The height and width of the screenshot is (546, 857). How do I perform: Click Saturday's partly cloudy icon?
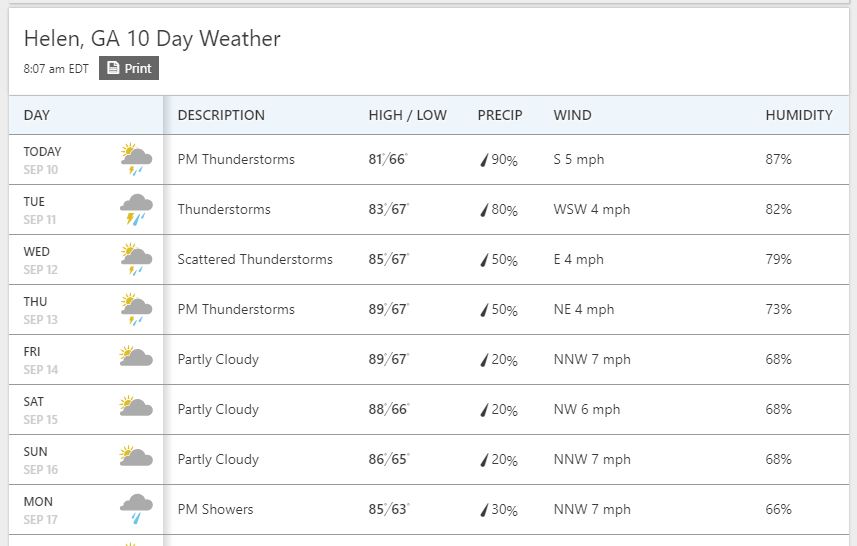pos(136,407)
